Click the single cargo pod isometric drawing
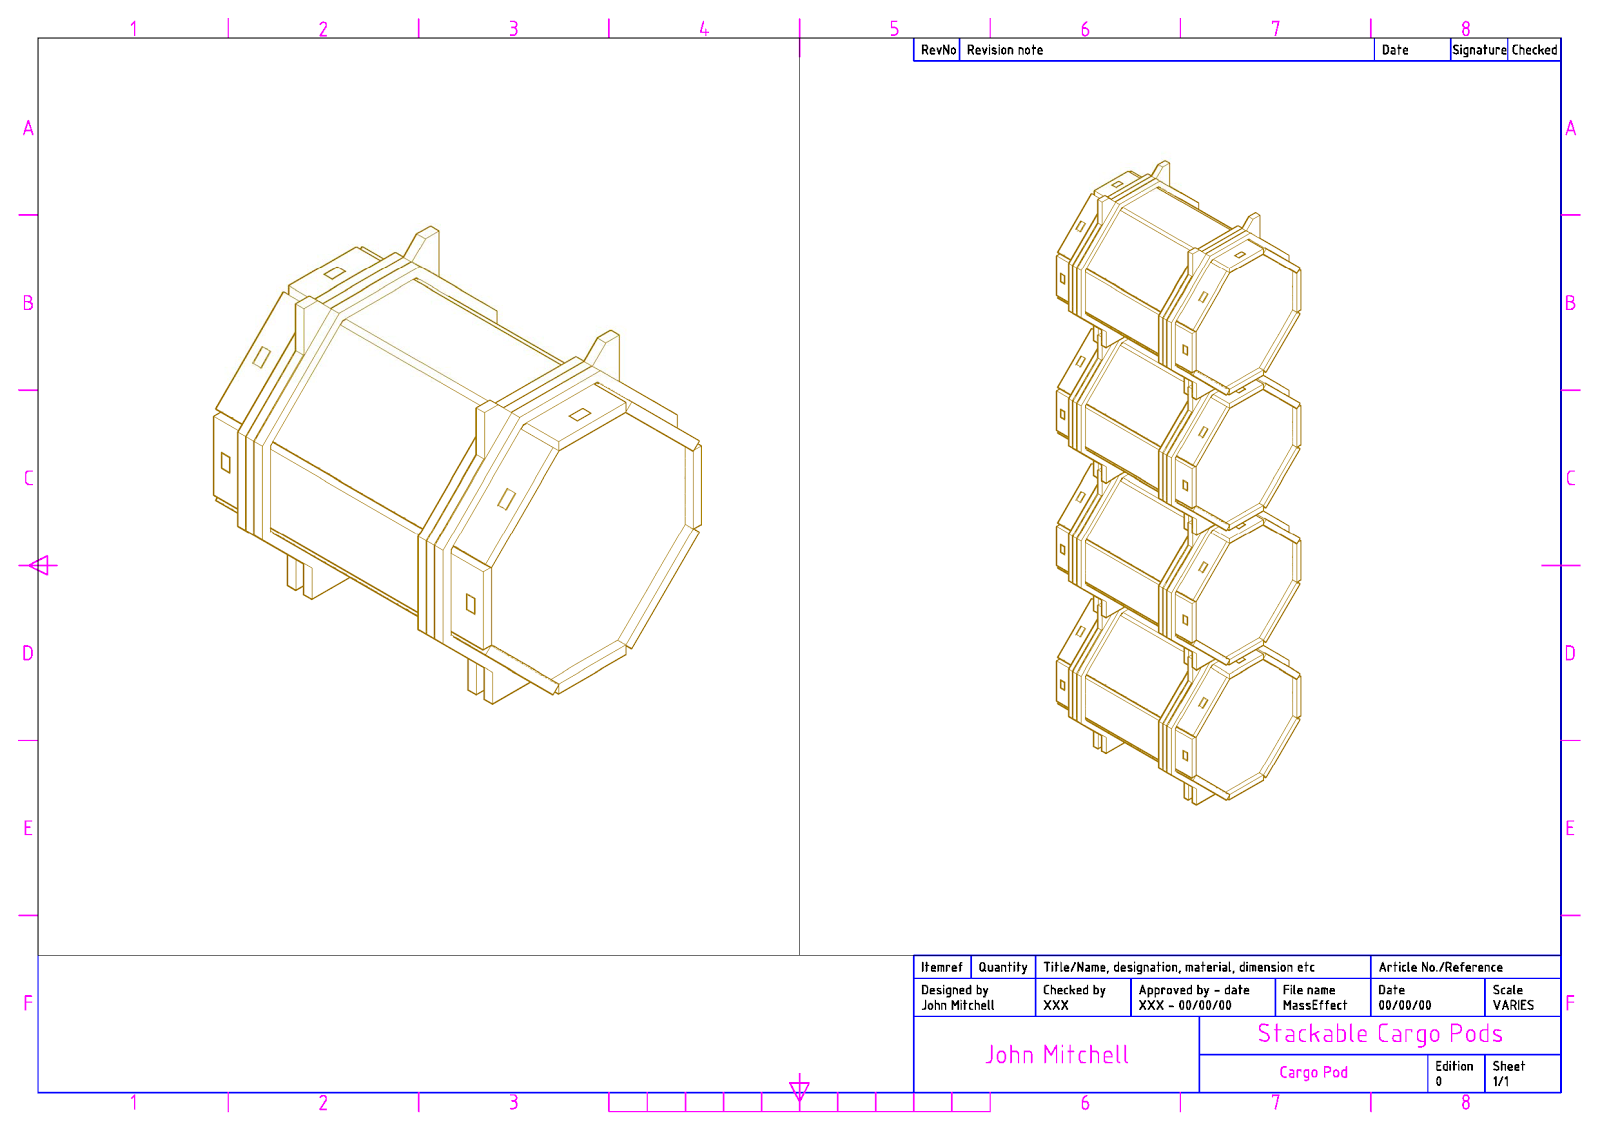 [x=457, y=465]
